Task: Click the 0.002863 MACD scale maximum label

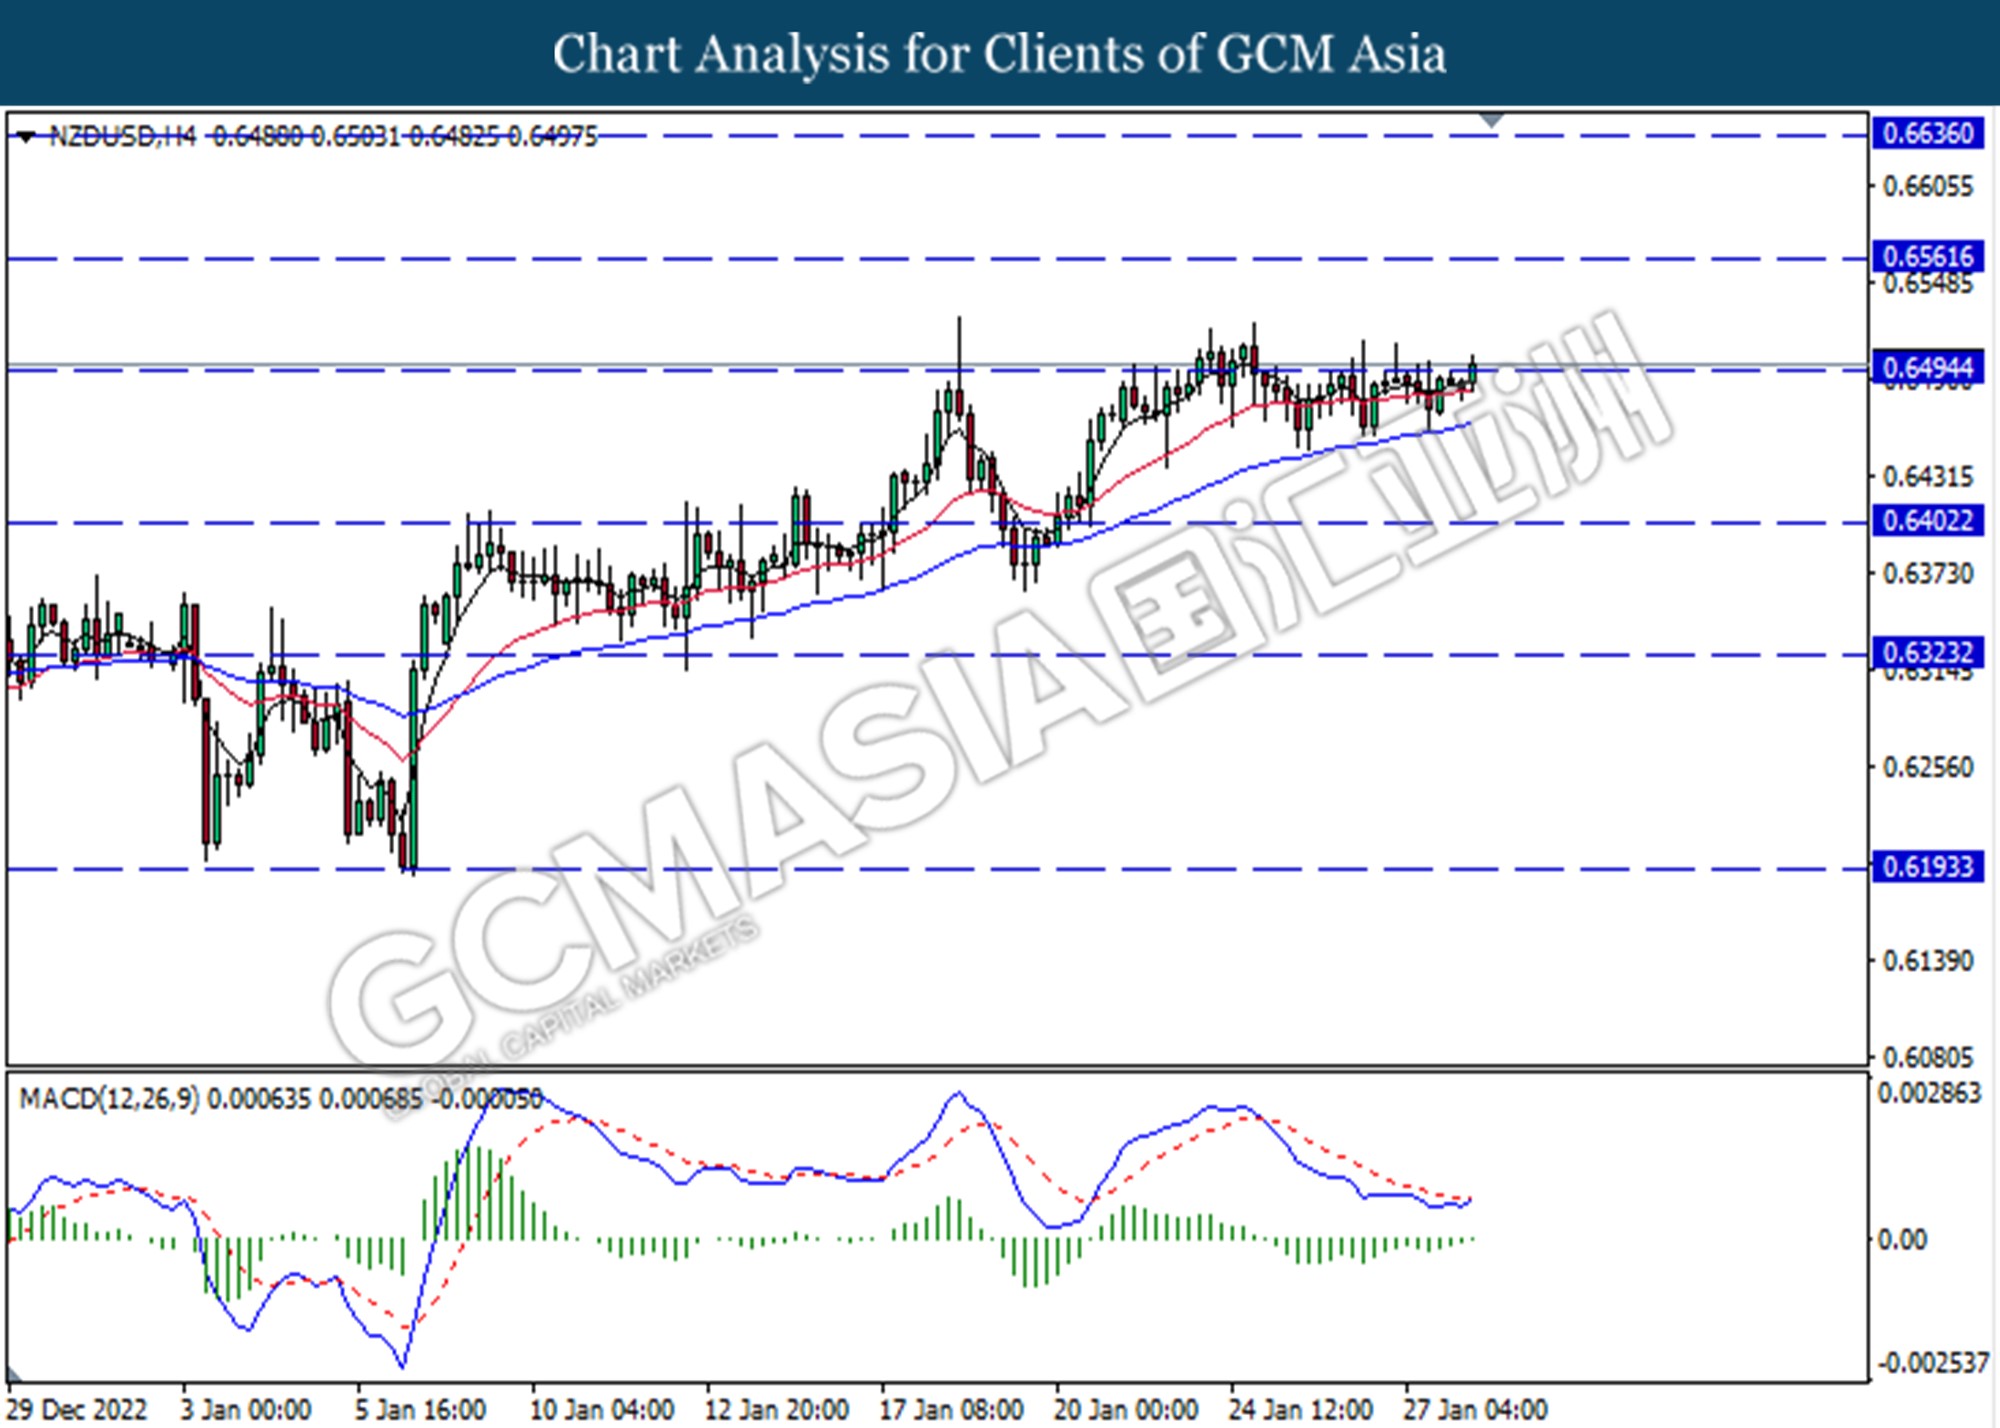Action: (x=1928, y=1093)
